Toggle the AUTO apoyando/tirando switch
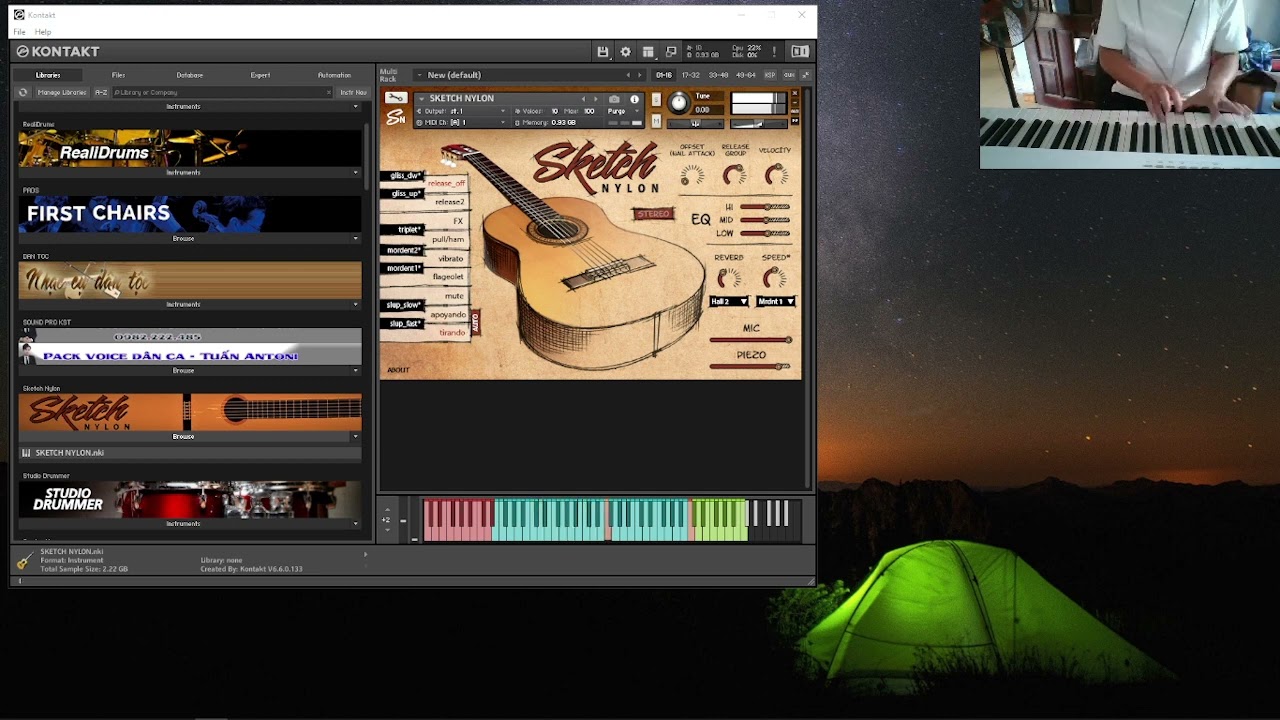1280x720 pixels. (x=475, y=322)
